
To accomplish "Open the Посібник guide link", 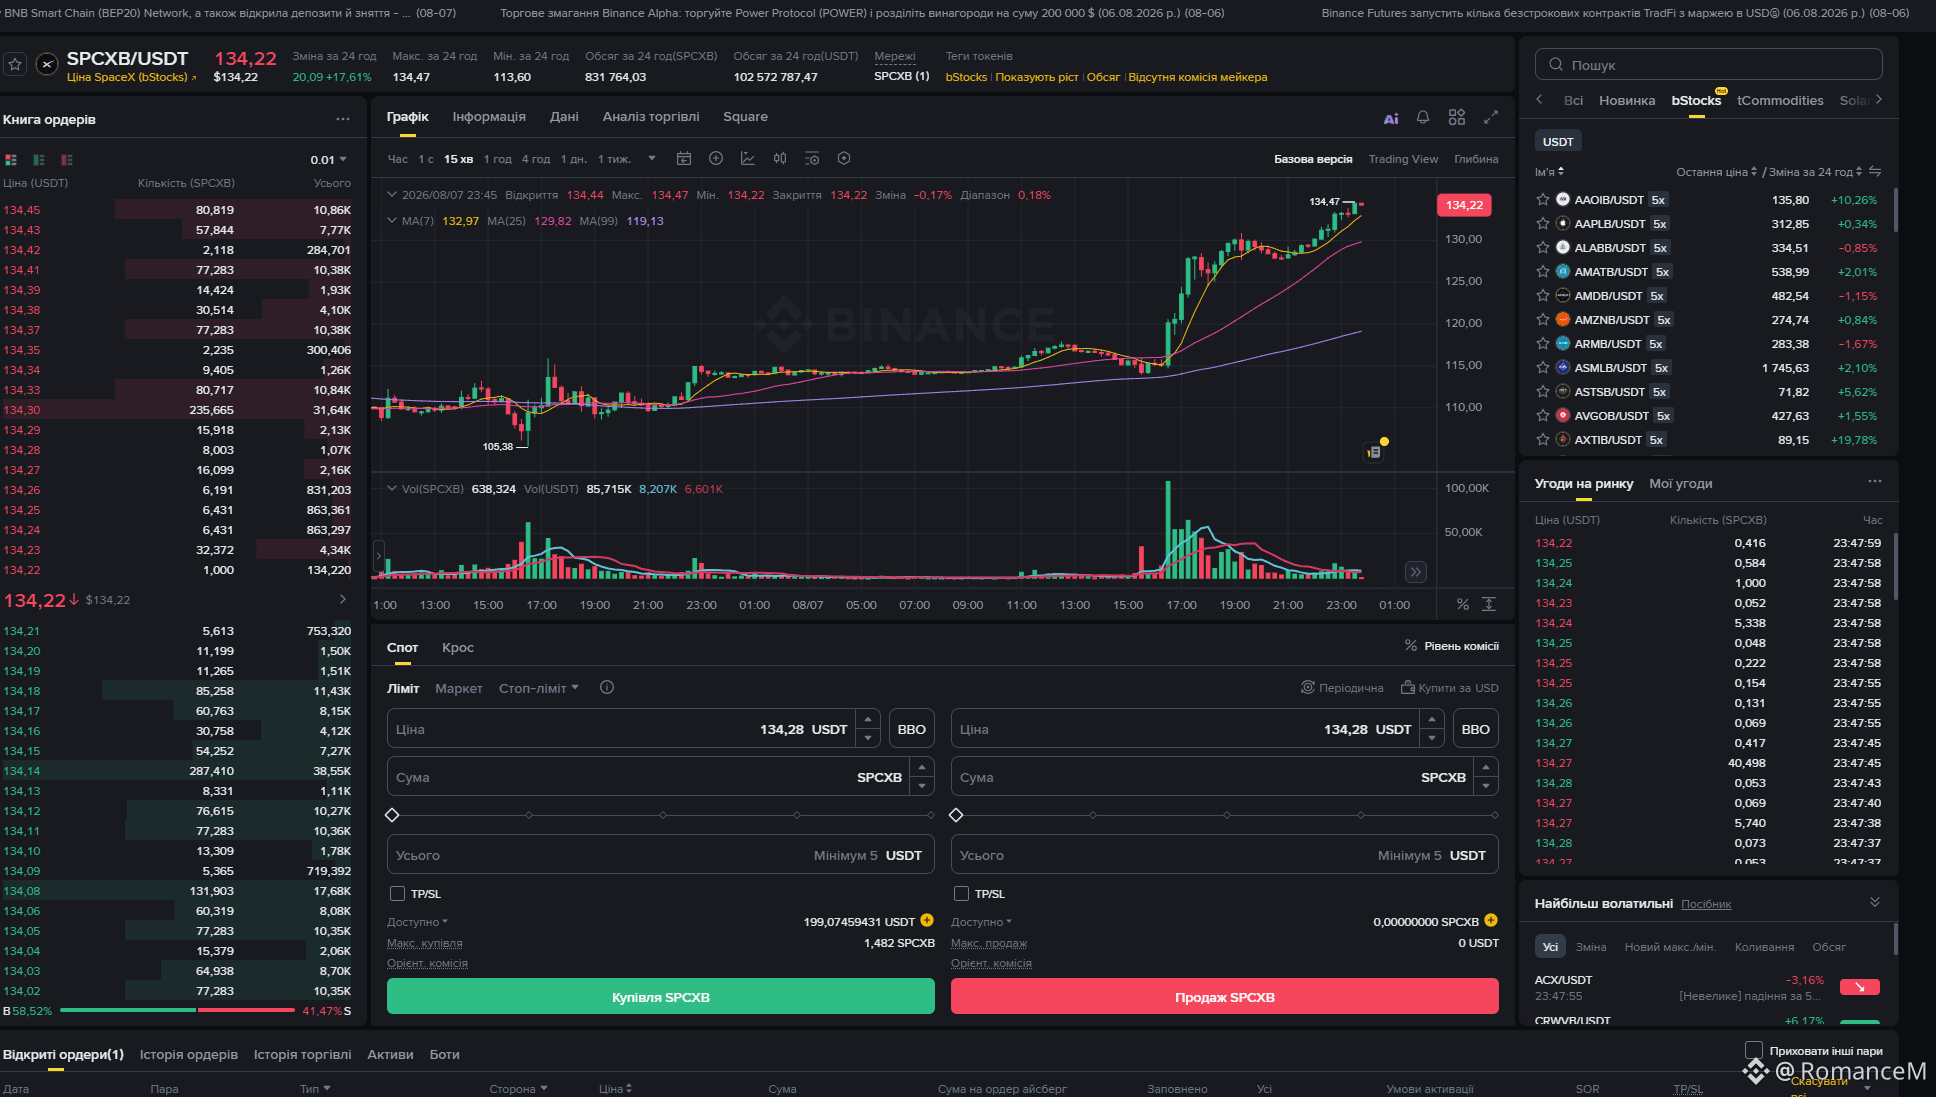I will pos(1706,904).
